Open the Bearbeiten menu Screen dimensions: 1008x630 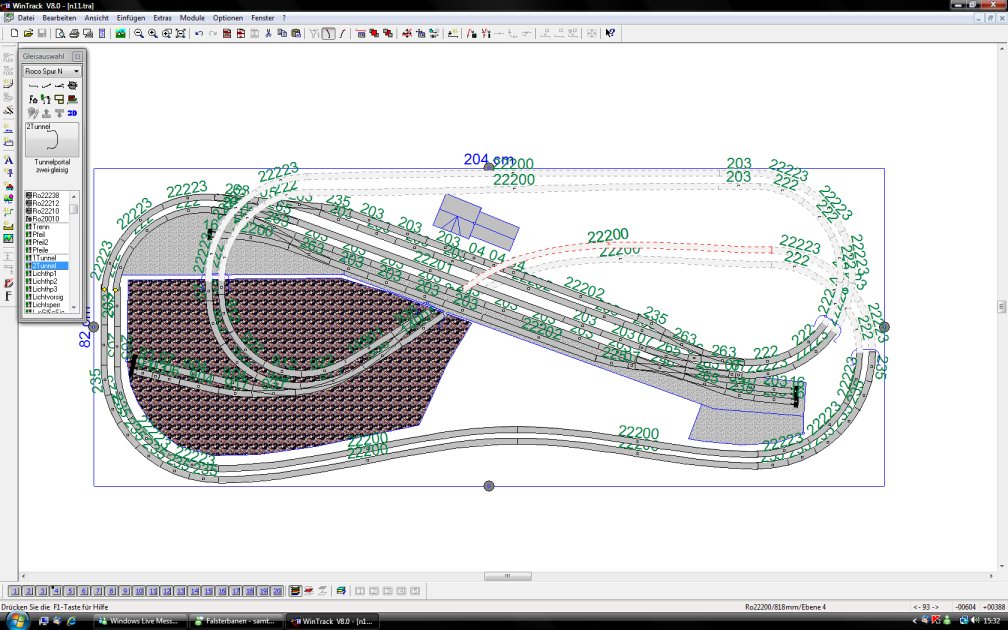pyautogui.click(x=59, y=18)
